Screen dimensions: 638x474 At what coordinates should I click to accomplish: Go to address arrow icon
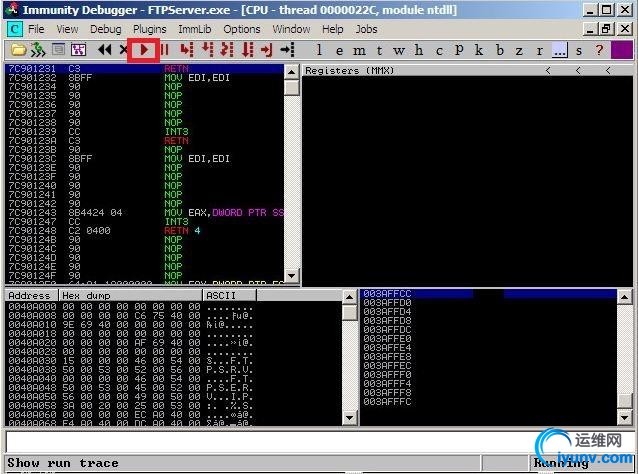click(x=288, y=50)
